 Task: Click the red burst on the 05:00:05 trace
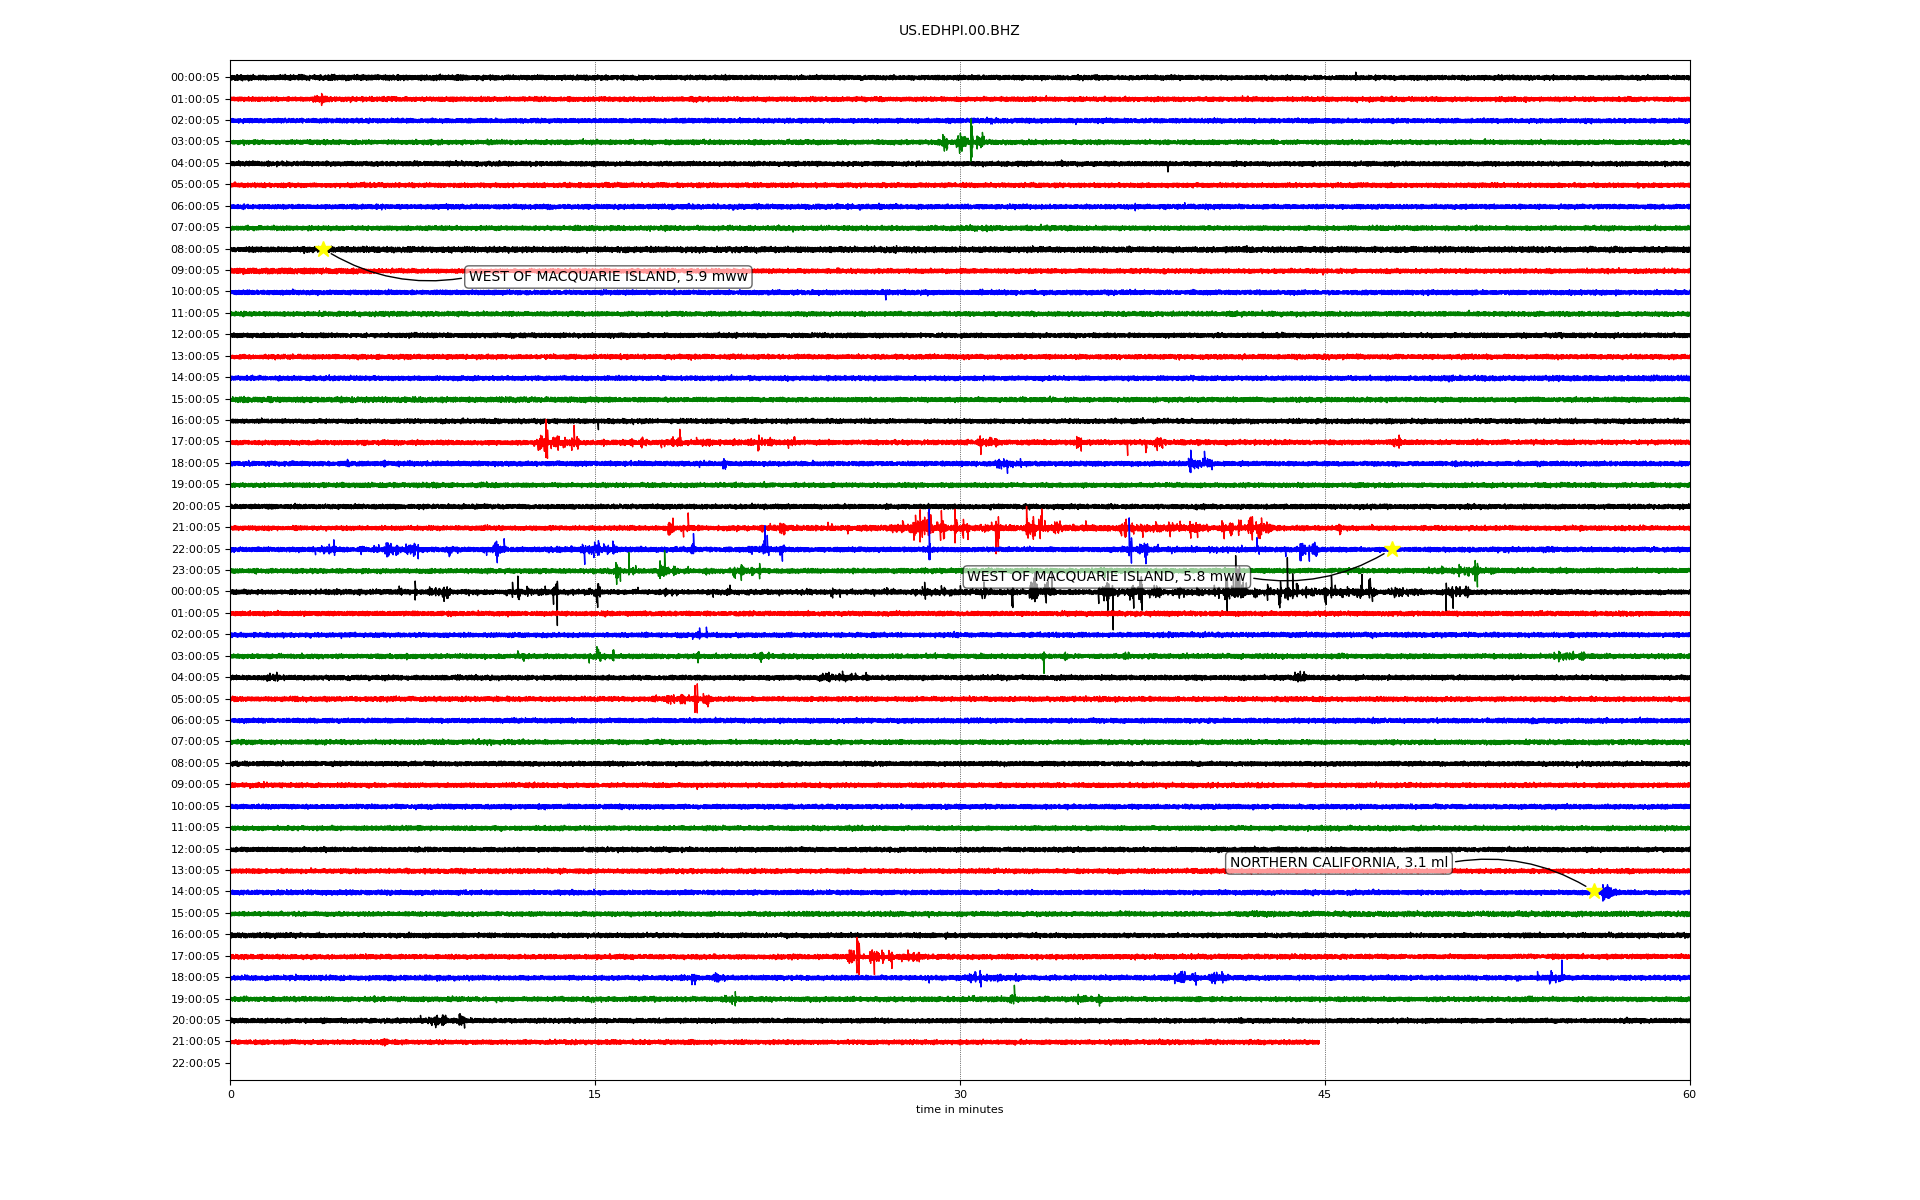pos(696,699)
